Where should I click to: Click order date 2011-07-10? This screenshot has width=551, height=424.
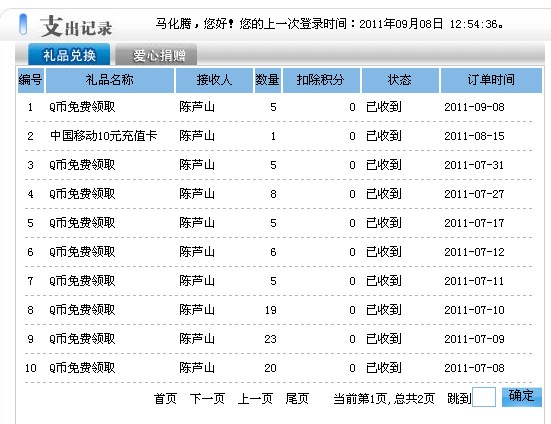(x=474, y=310)
